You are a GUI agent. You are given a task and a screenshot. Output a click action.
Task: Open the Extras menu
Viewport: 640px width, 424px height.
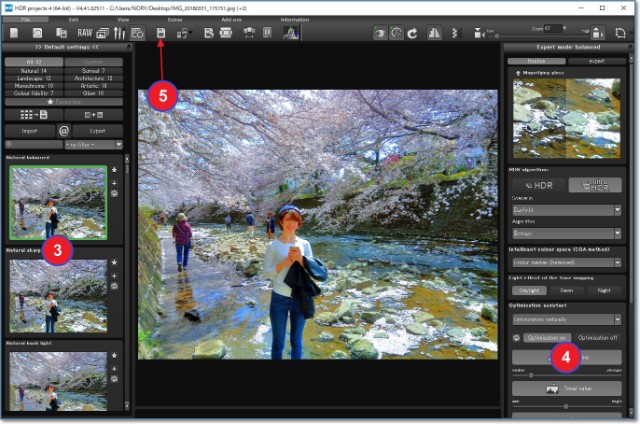pyautogui.click(x=176, y=19)
